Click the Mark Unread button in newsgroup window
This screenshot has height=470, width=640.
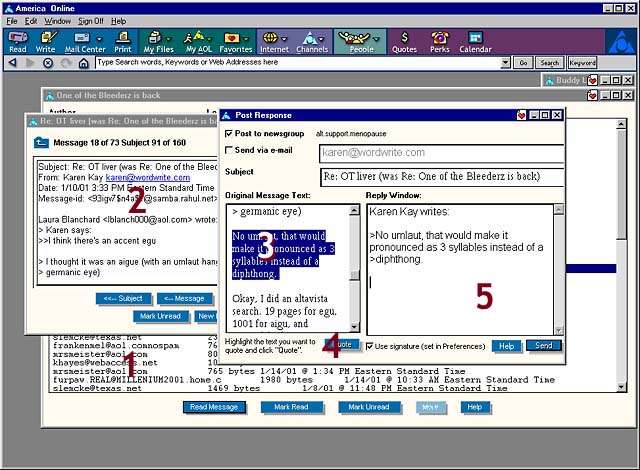click(x=369, y=407)
